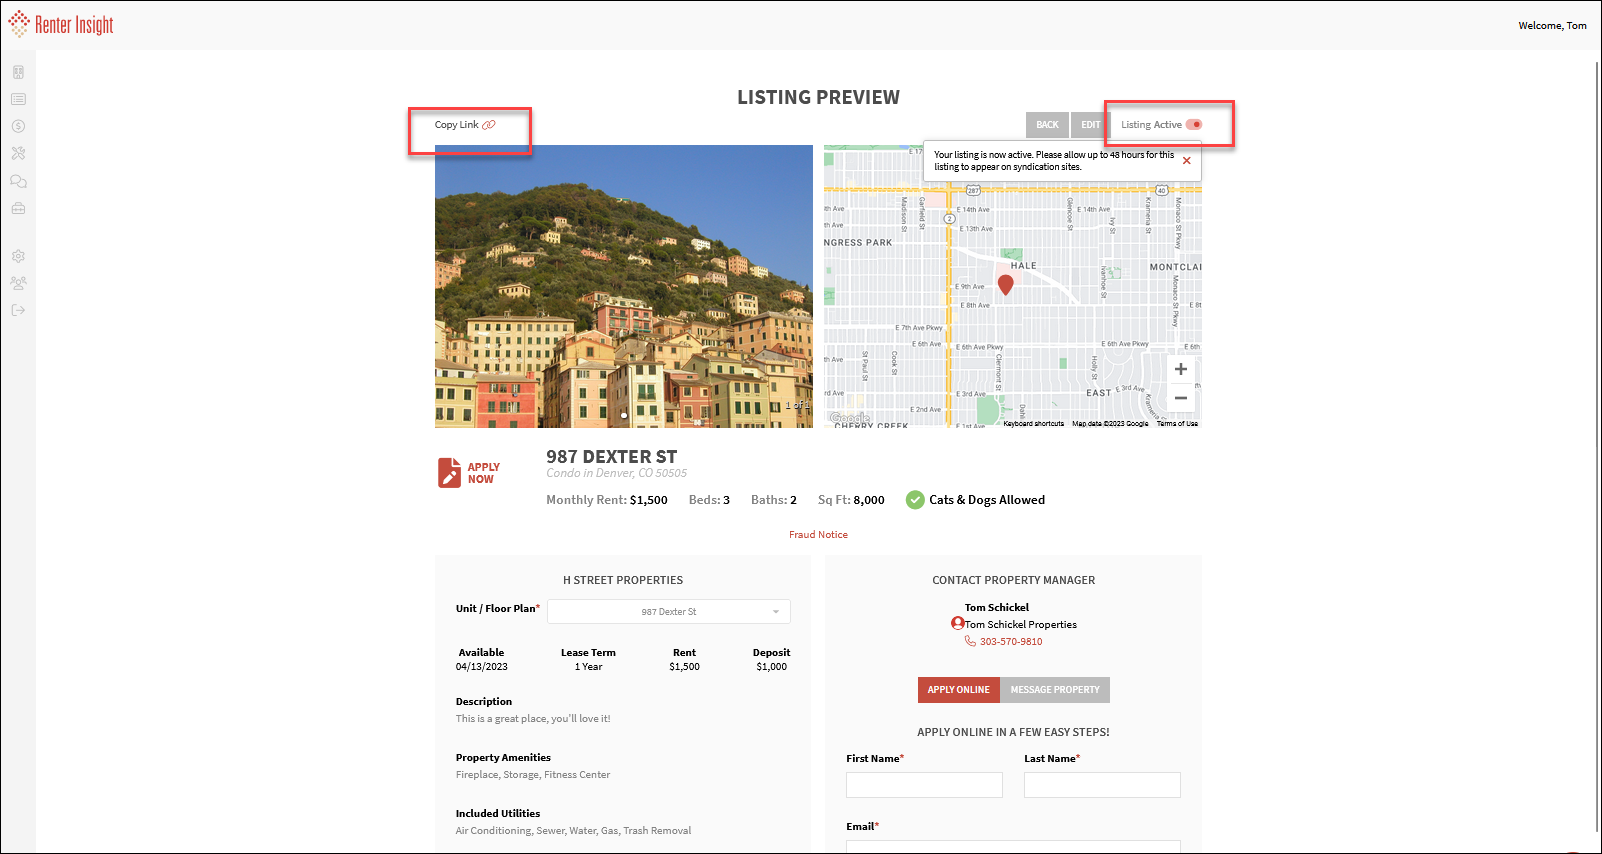Open the messages chat icon in sidebar
The image size is (1602, 854).
pyautogui.click(x=18, y=181)
